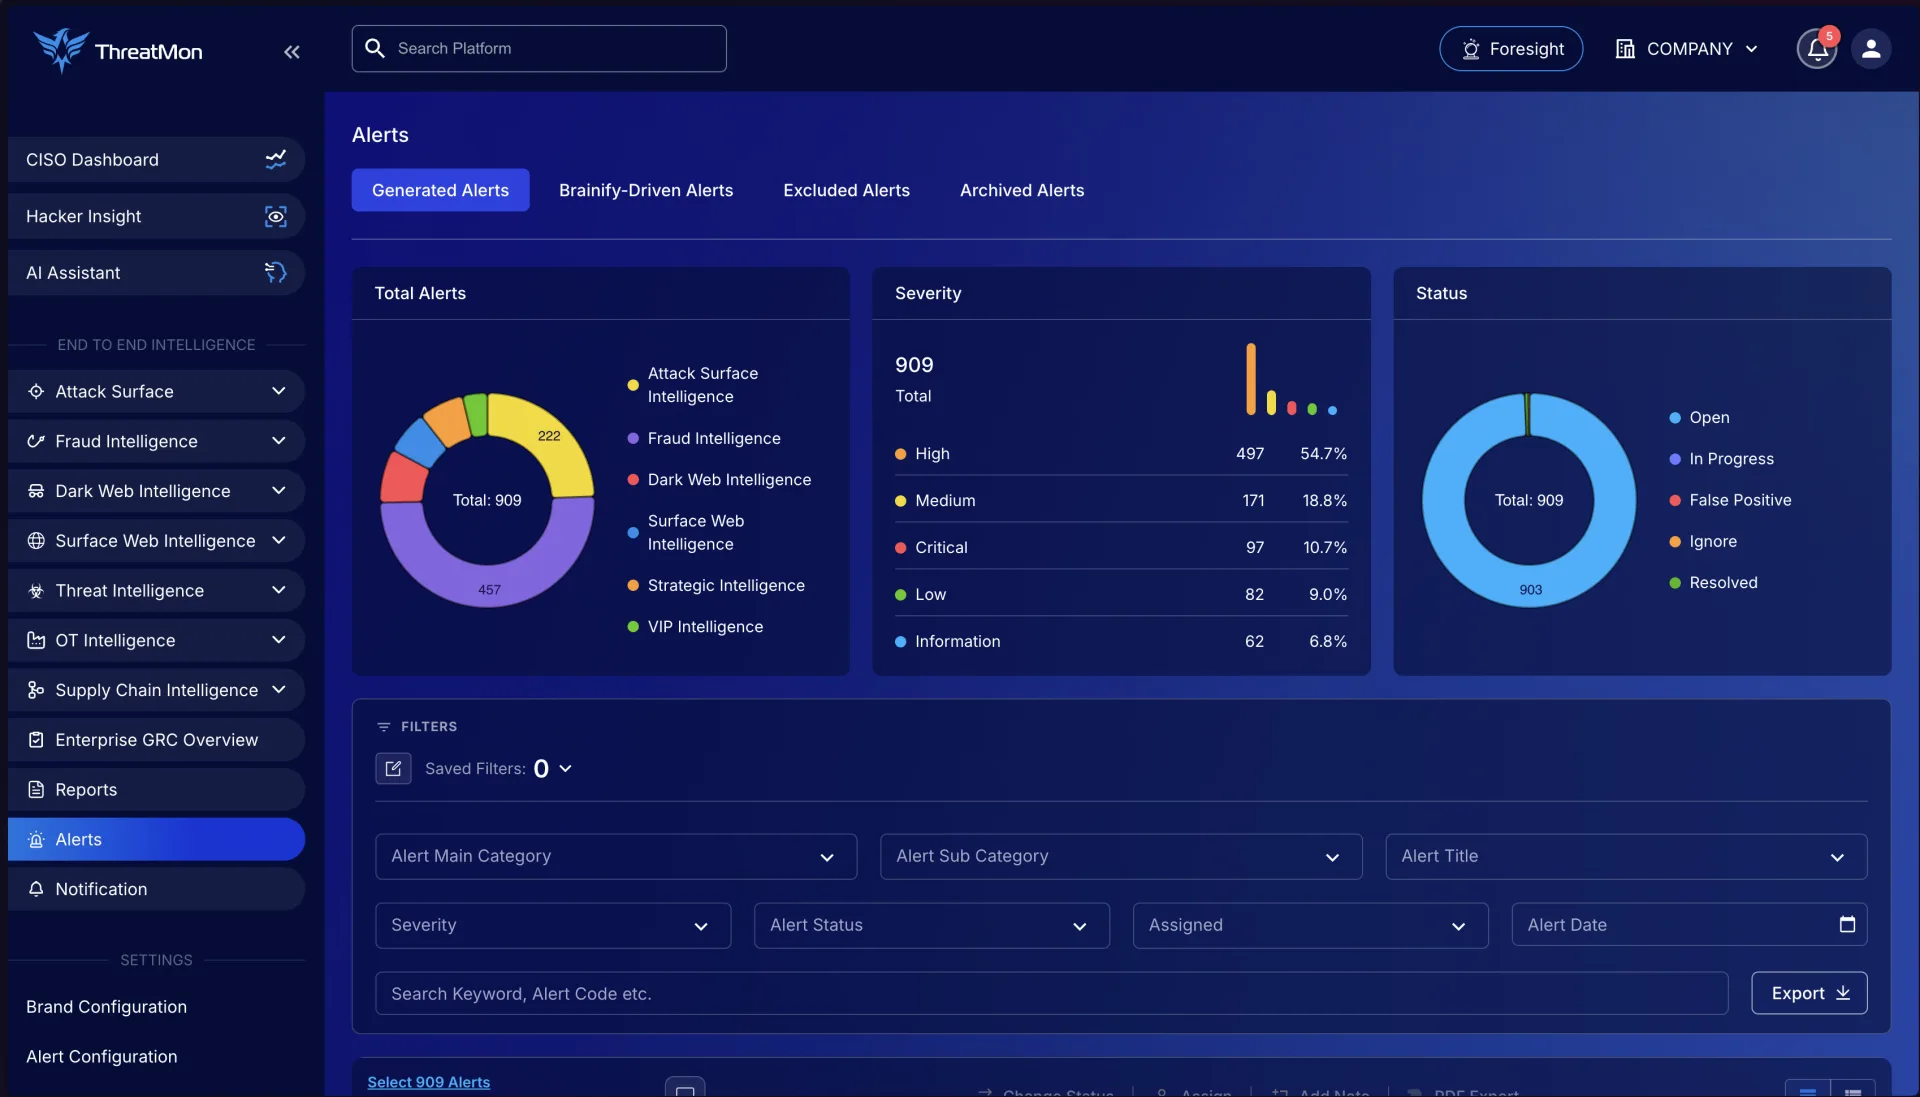Click the Notification bell icon in sidebar
The height and width of the screenshot is (1097, 1920).
point(36,889)
